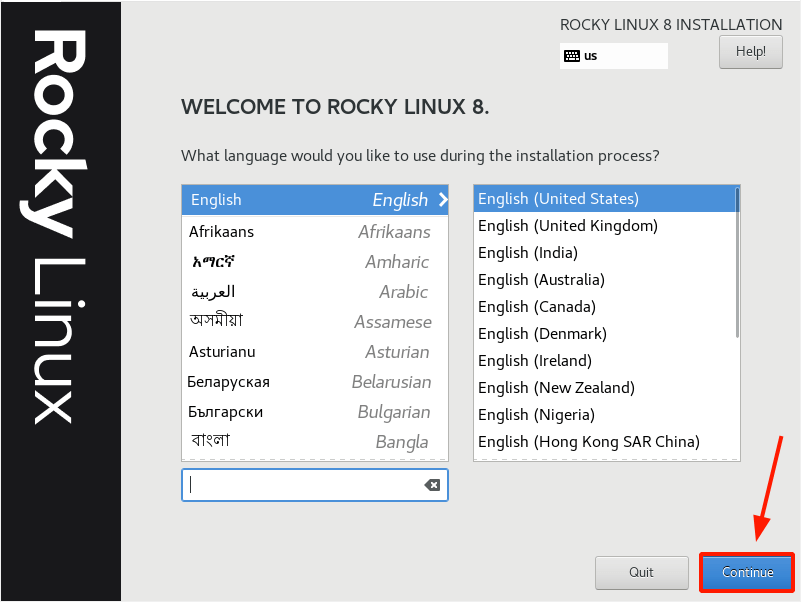Screen dimensions: 801x602
Task: Select the Amharic language row
Action: [x=315, y=262]
